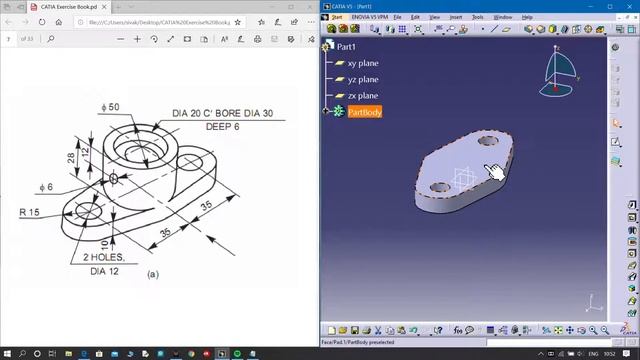This screenshot has height=360, width=640.
Task: Go to browser home page
Action: (59, 22)
